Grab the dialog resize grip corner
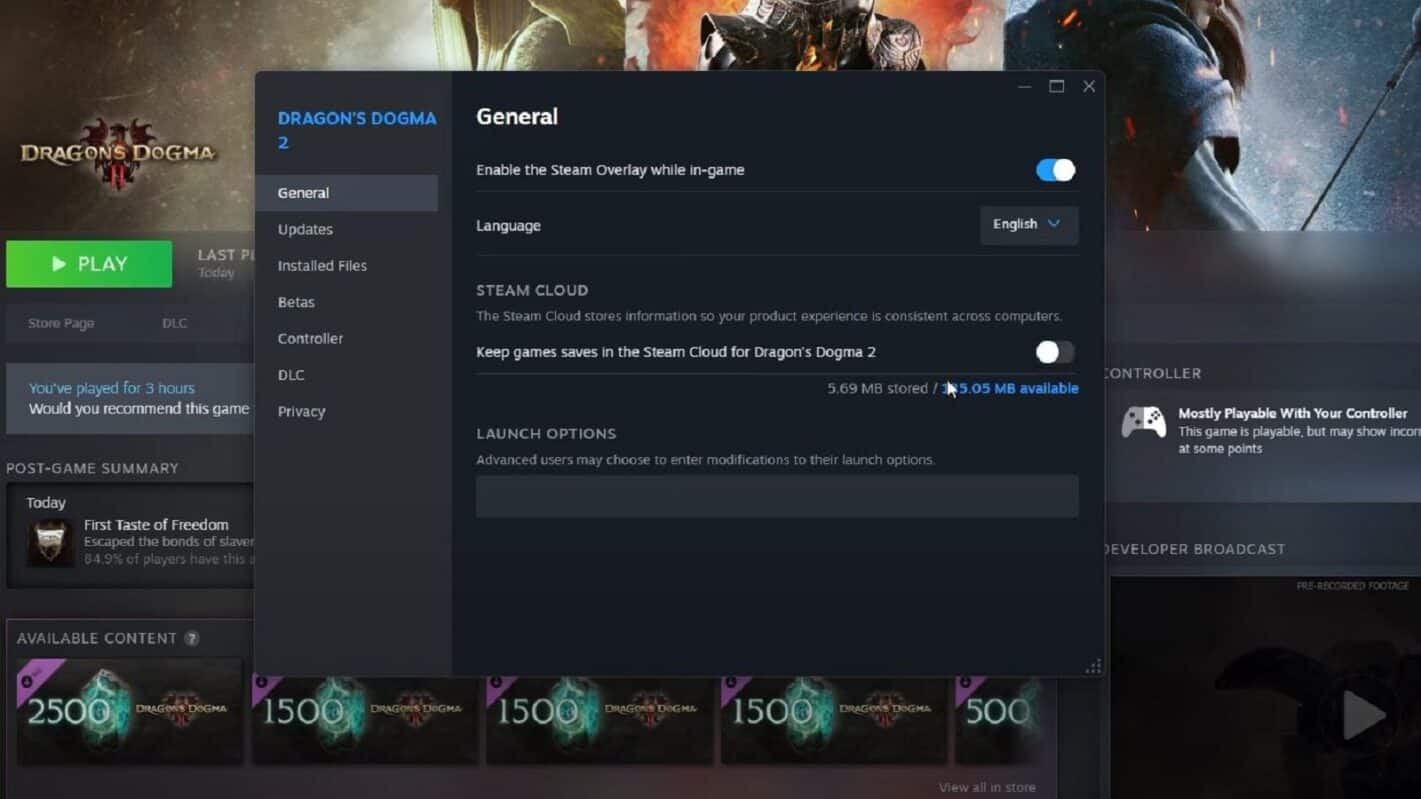This screenshot has height=799, width=1421. 1093,666
